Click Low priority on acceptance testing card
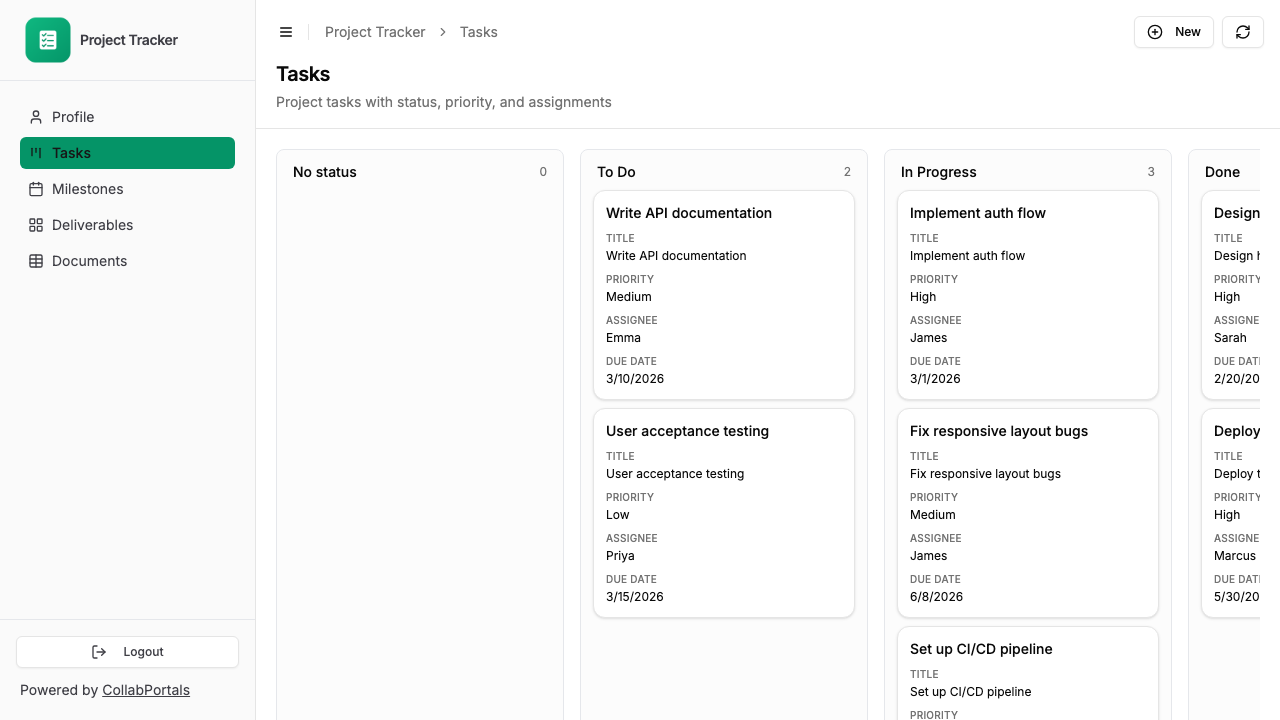This screenshot has width=1280, height=720. coord(618,515)
